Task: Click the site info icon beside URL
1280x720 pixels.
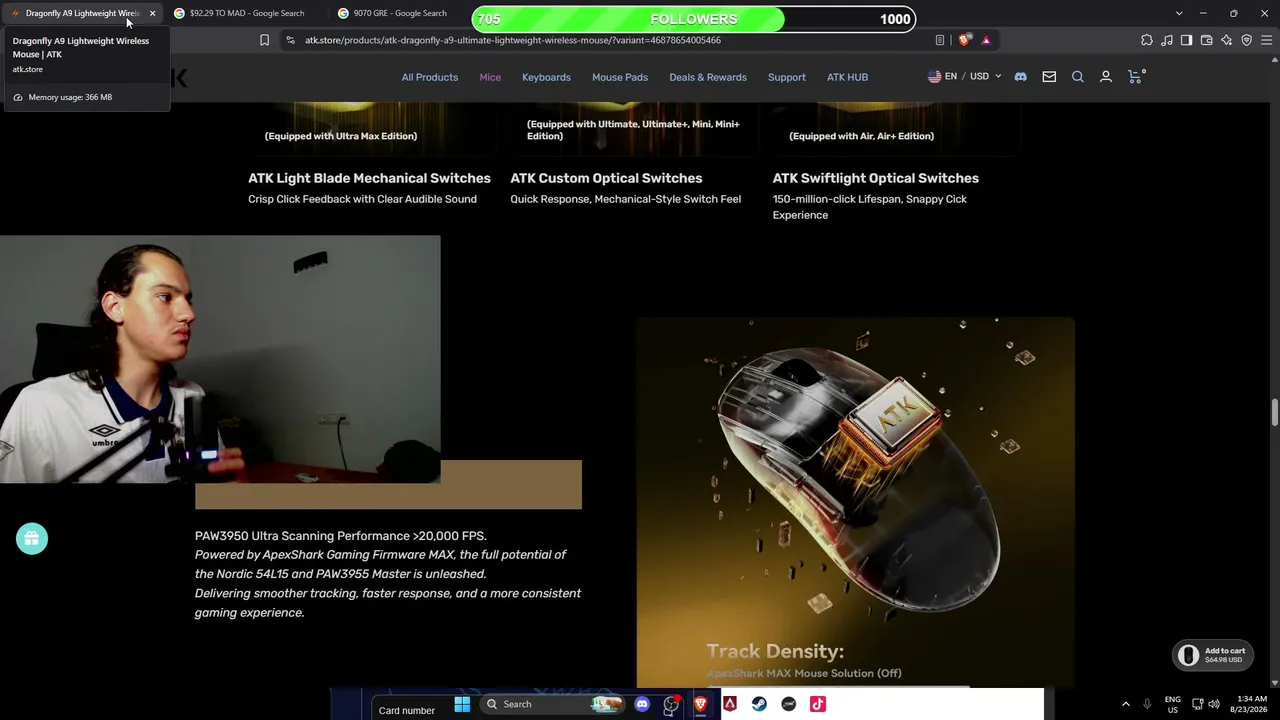Action: [290, 40]
